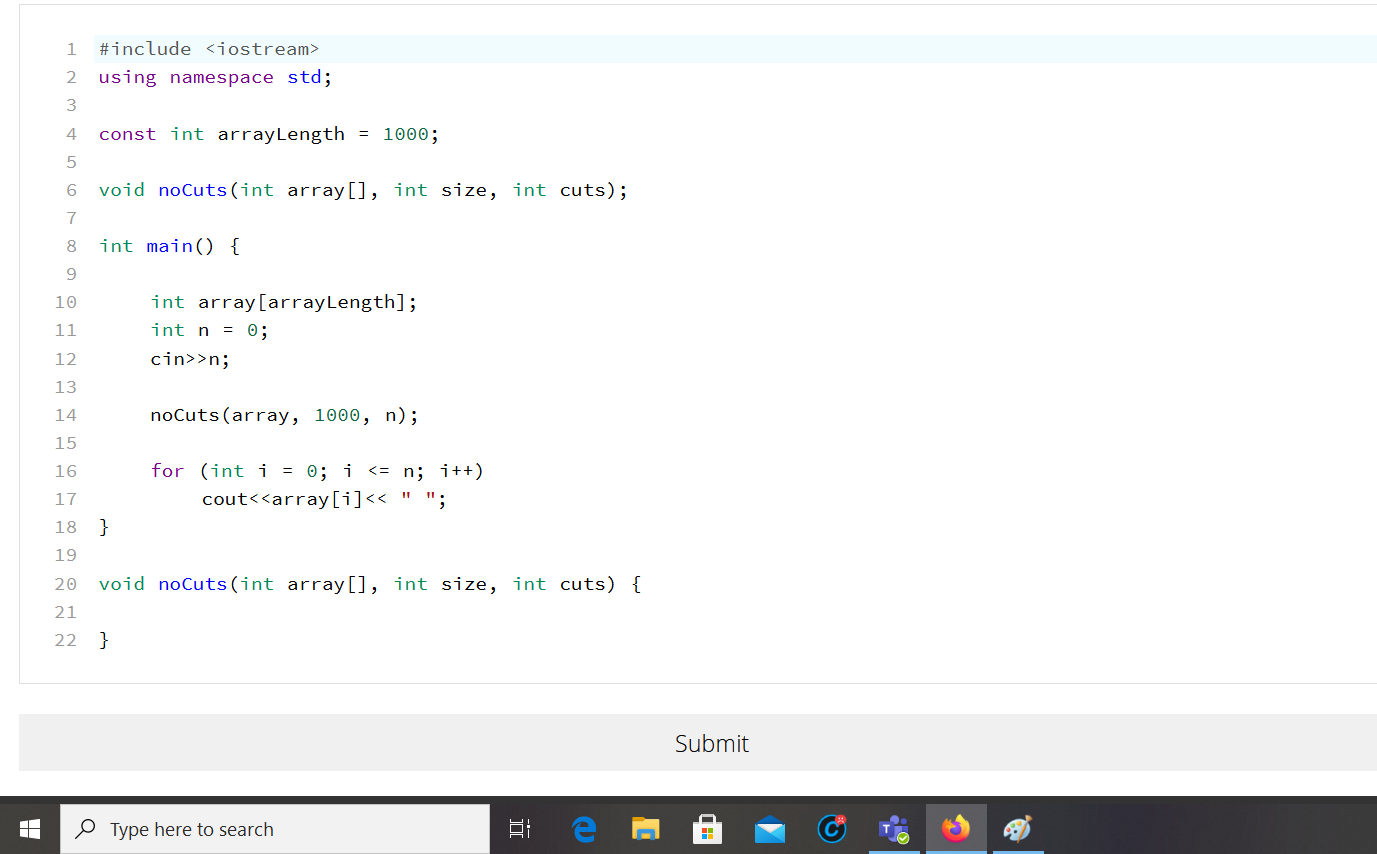Place cursor on the cin>>n statement
Viewport: 1377px width, 854px height.
coord(188,358)
